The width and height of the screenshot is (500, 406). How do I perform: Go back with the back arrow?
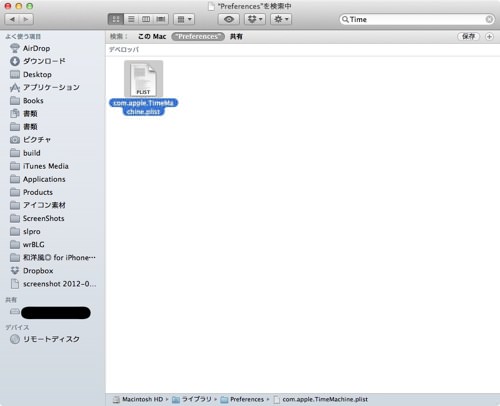point(12,19)
